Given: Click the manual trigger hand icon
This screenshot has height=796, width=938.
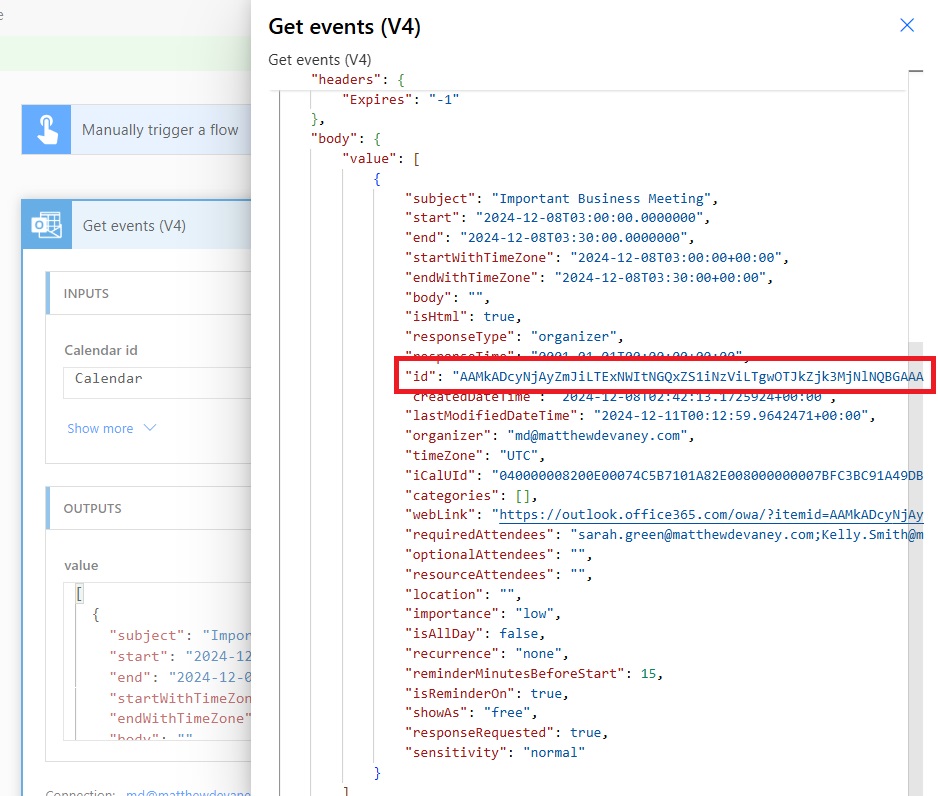Looking at the screenshot, I should (x=46, y=129).
